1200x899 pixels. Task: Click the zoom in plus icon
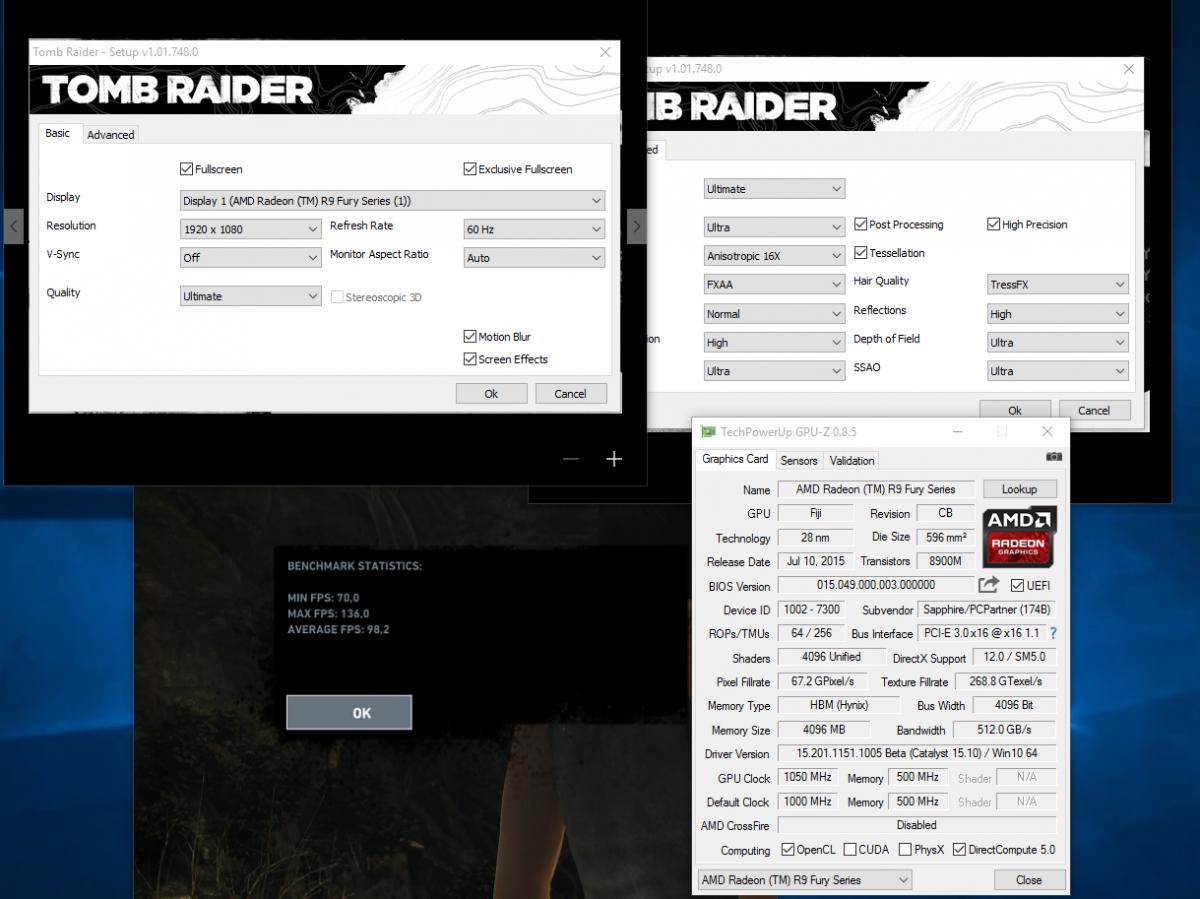click(x=614, y=459)
